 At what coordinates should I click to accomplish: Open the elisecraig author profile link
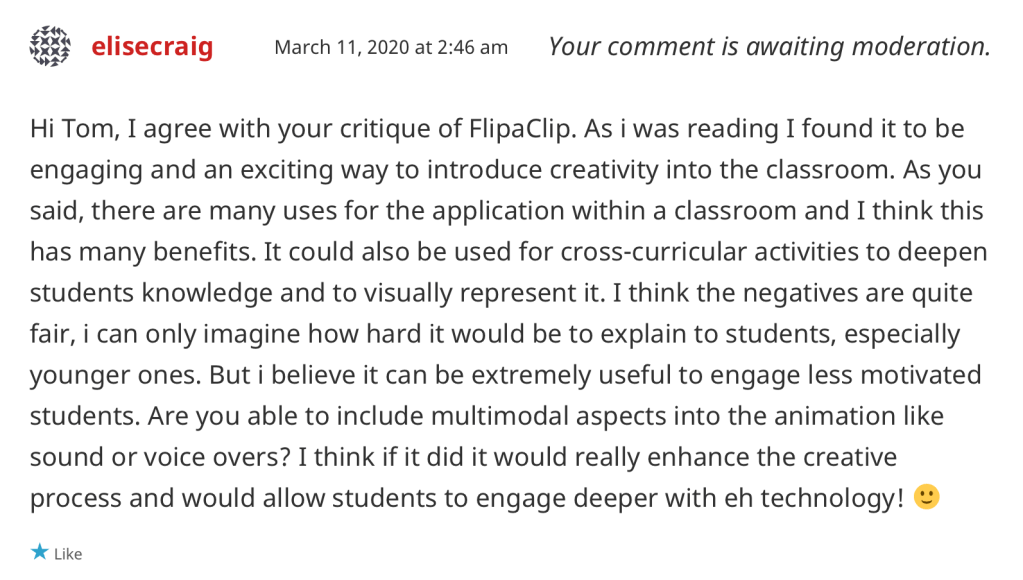(x=152, y=47)
